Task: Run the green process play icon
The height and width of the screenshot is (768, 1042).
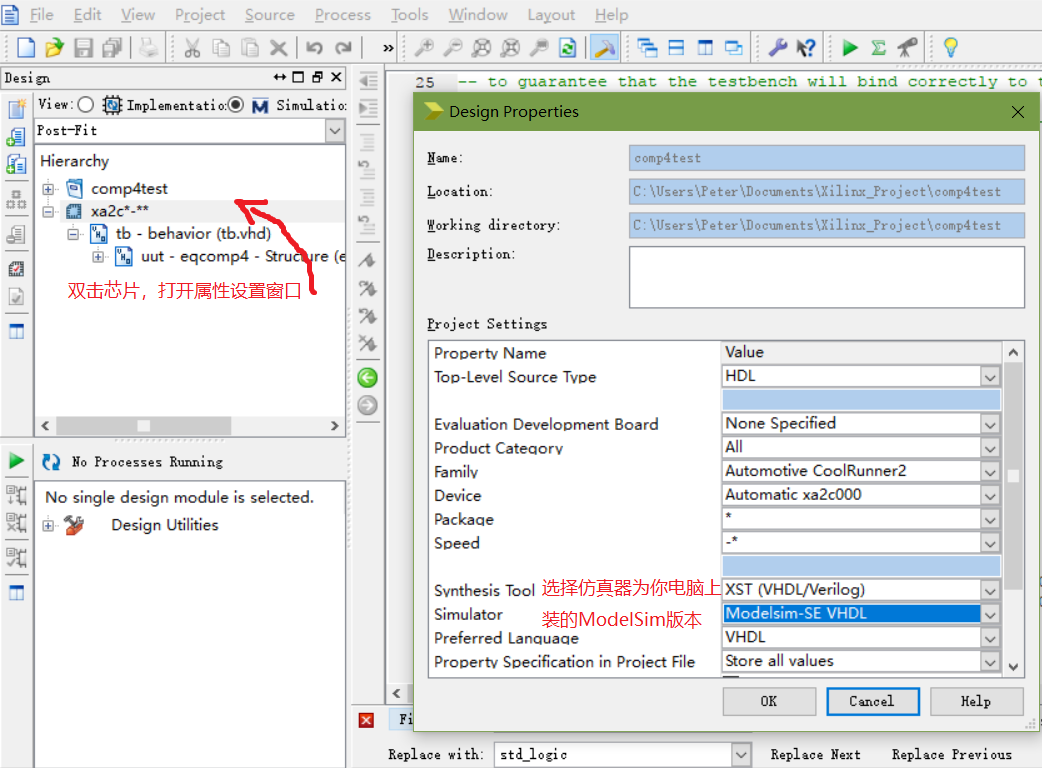Action: point(850,47)
